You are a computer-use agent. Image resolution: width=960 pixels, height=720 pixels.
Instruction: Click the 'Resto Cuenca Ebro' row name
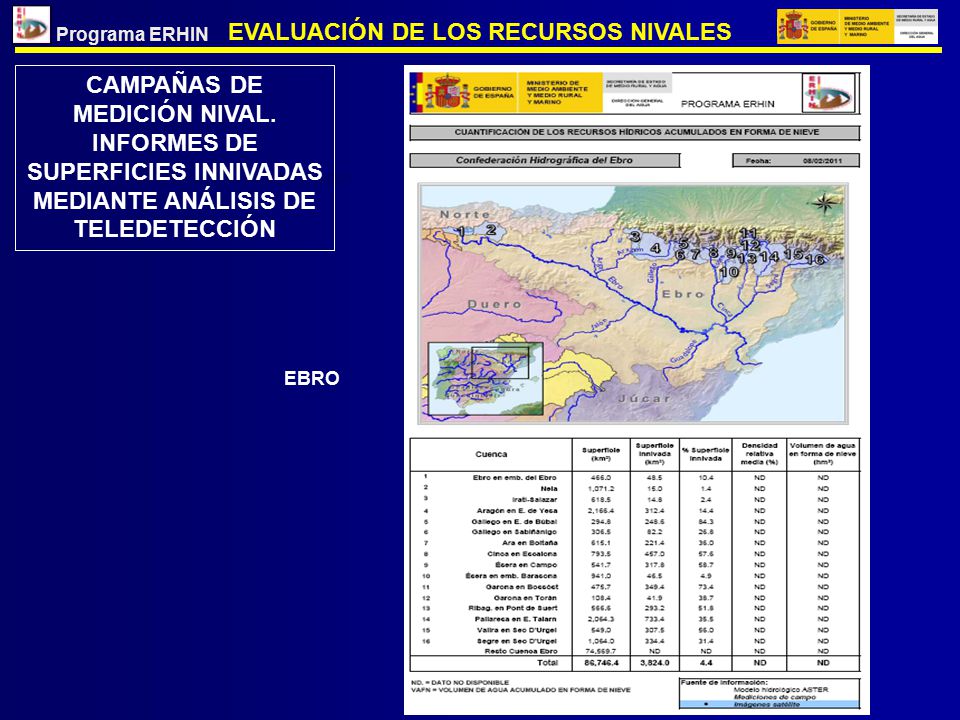point(521,651)
